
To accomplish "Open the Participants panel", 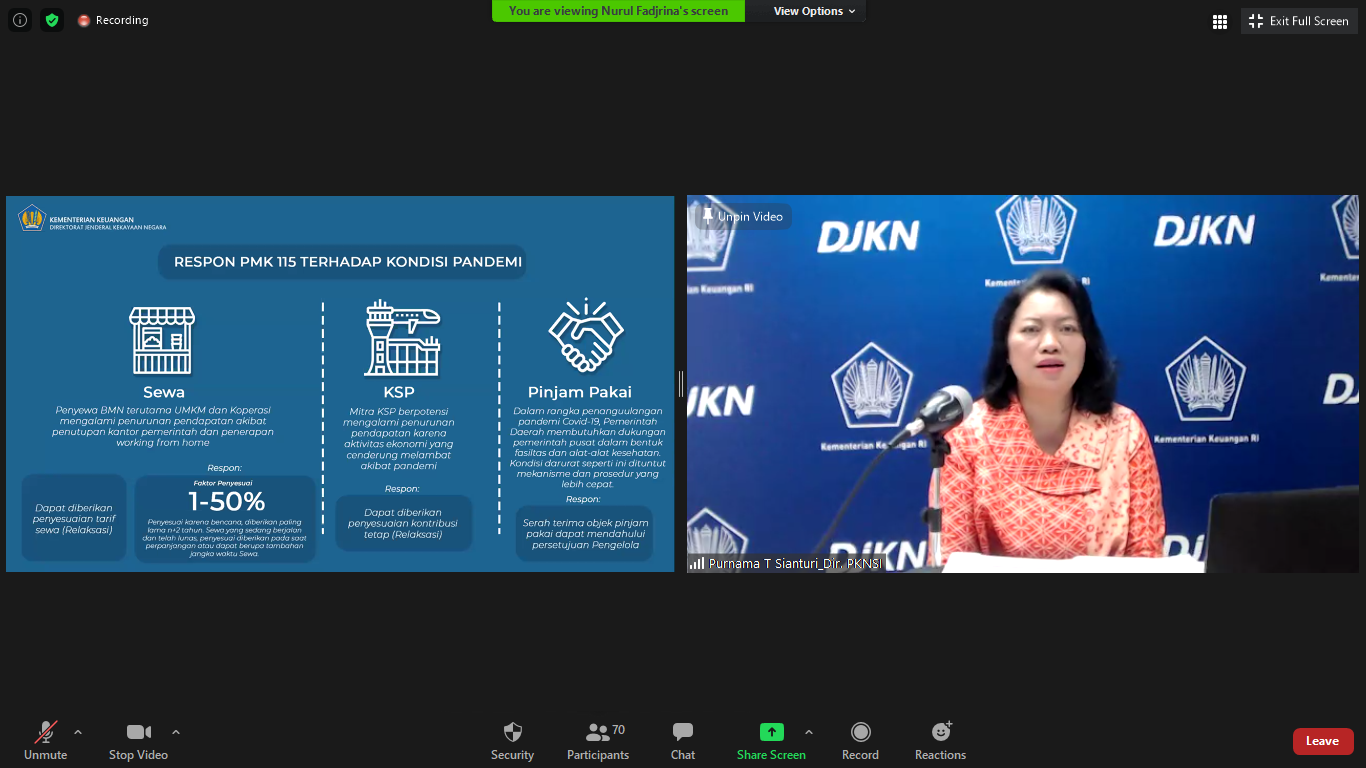I will click(x=598, y=741).
